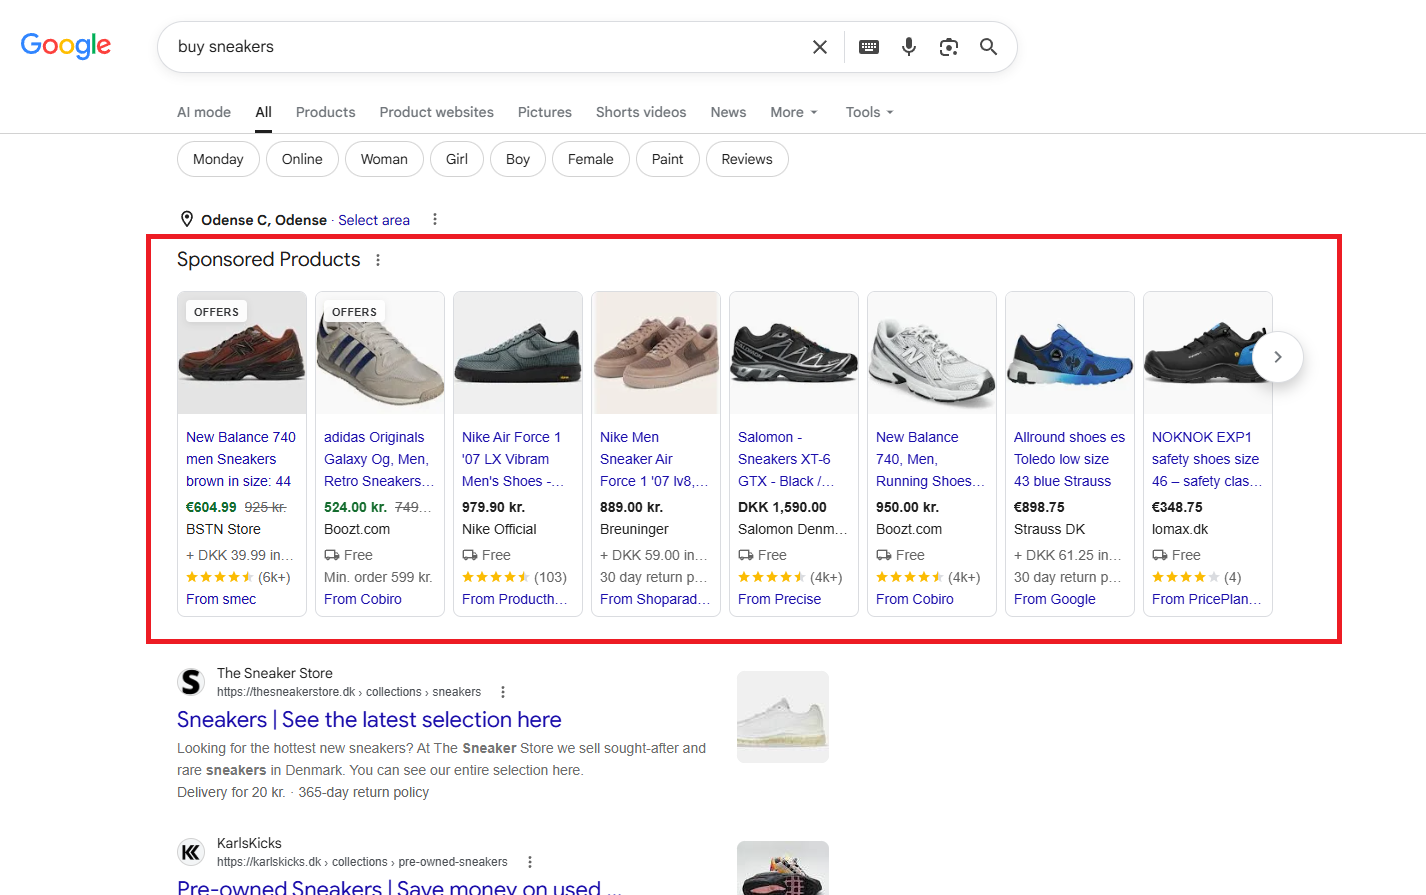Open the Products tab
The image size is (1426, 895).
(325, 112)
